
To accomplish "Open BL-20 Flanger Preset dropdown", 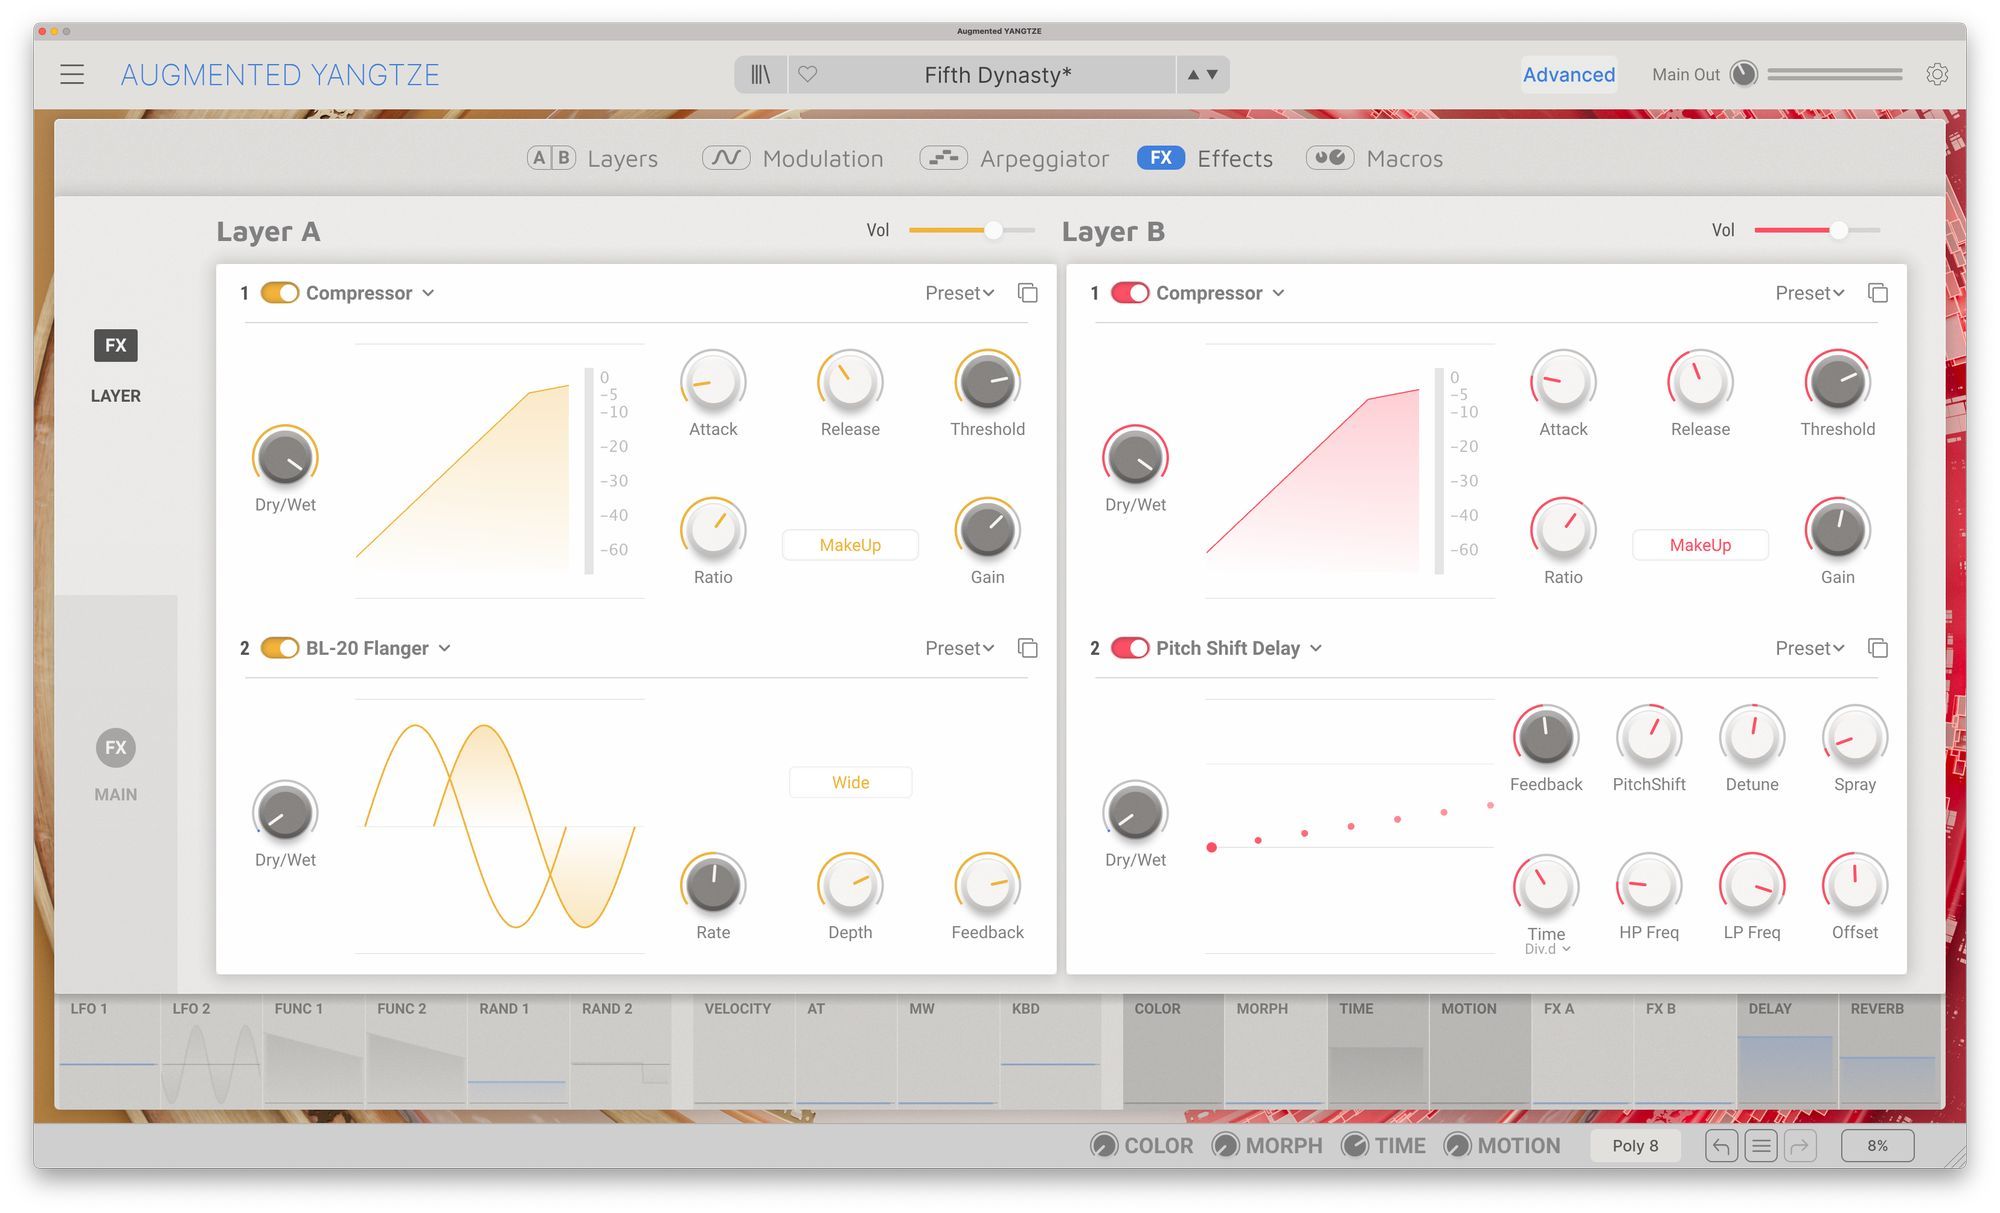I will coord(960,648).
